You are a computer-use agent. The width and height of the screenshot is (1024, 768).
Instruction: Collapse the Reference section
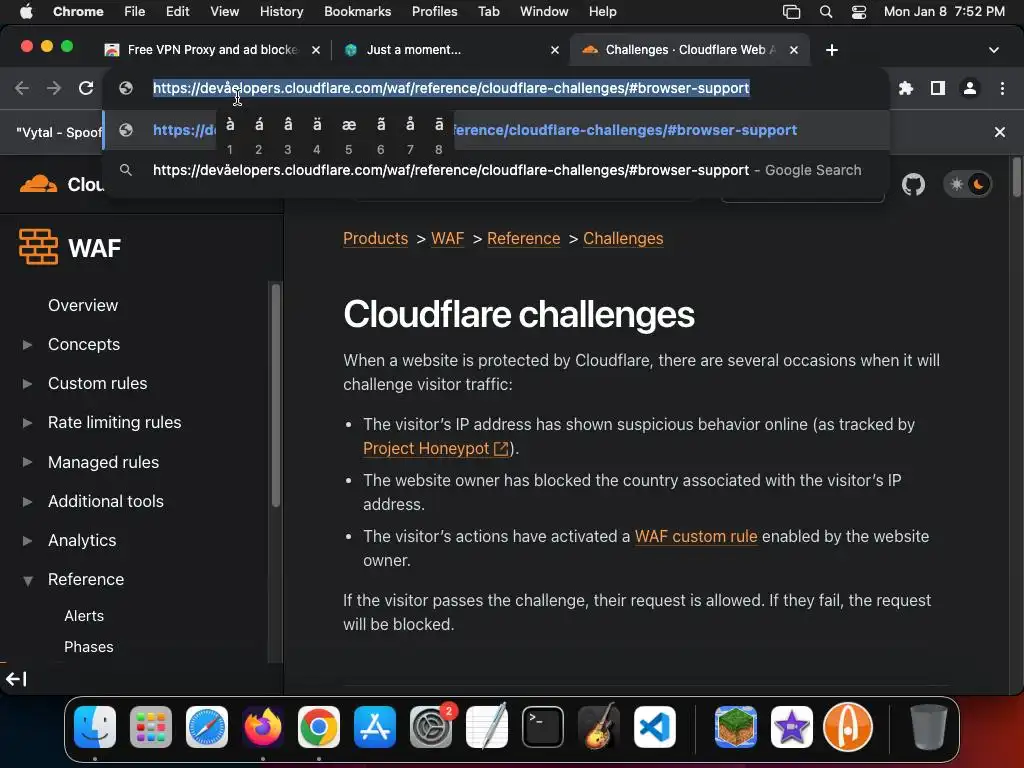coord(27,580)
